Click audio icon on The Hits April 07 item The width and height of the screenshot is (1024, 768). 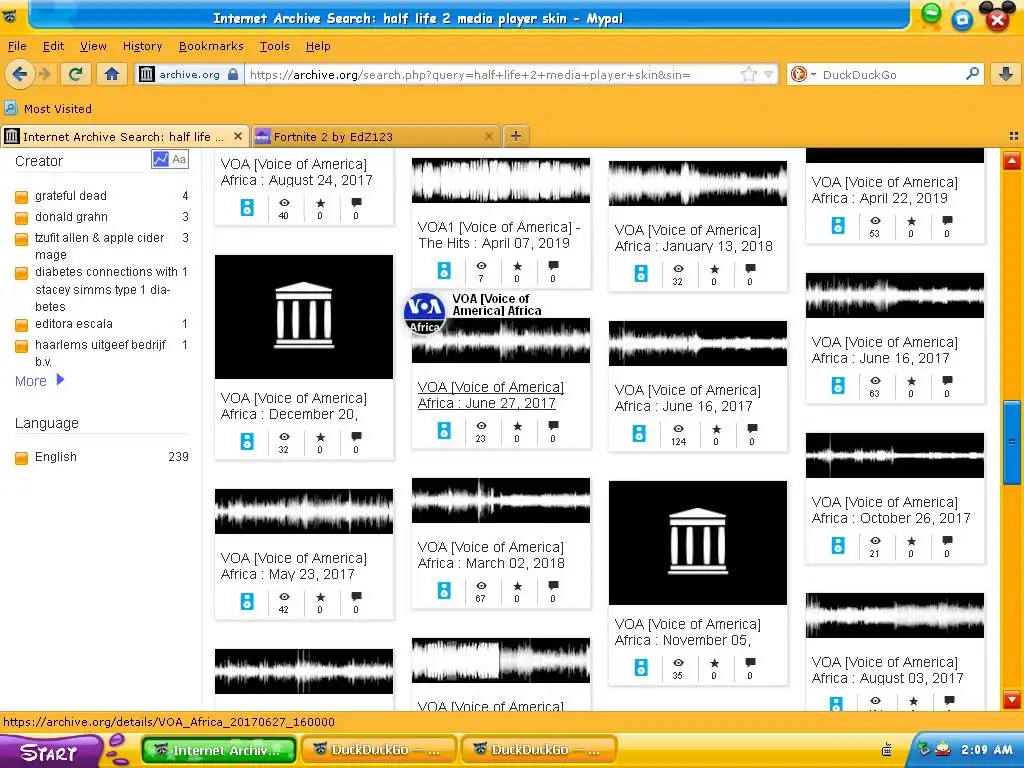click(444, 270)
